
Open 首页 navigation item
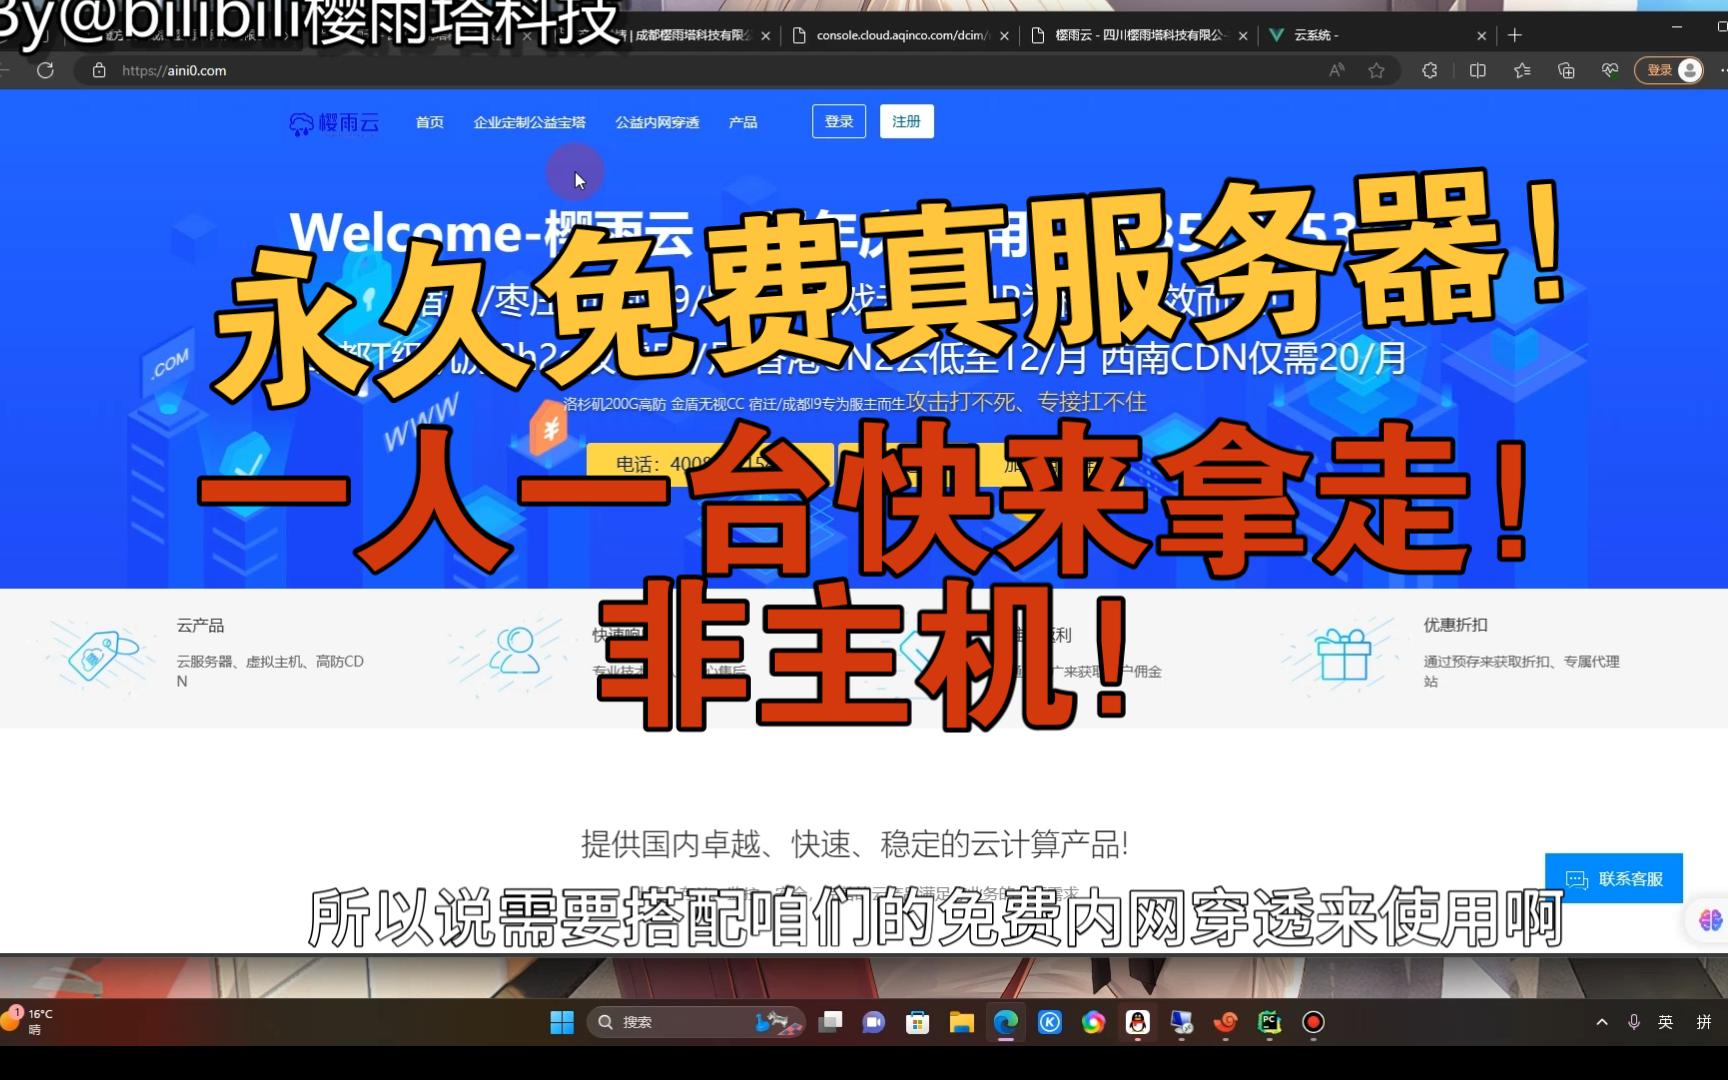click(x=430, y=122)
